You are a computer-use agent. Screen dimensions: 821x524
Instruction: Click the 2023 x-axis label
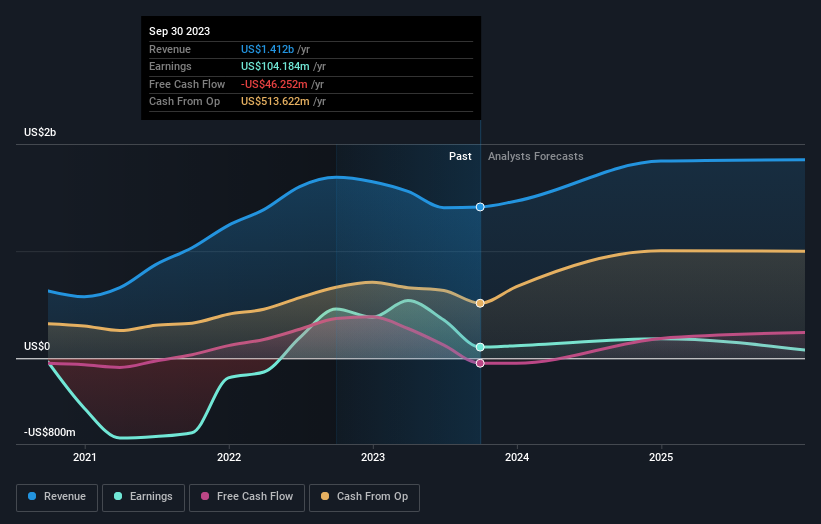pos(373,458)
